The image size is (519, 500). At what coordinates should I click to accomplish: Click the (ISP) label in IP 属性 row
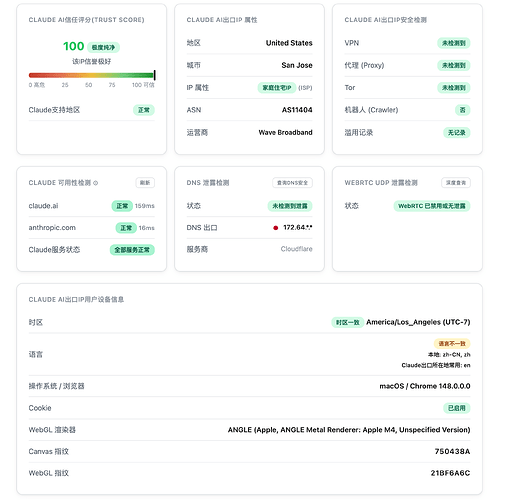click(305, 88)
